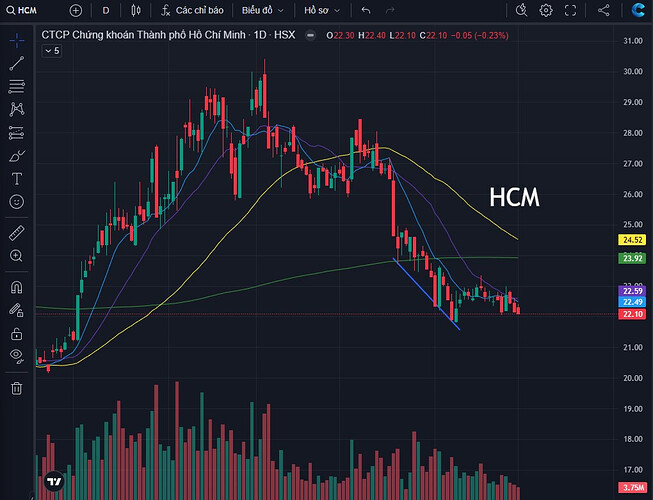
Task: Open the 'Các chỉ báo' indicators menu
Action: click(x=192, y=10)
